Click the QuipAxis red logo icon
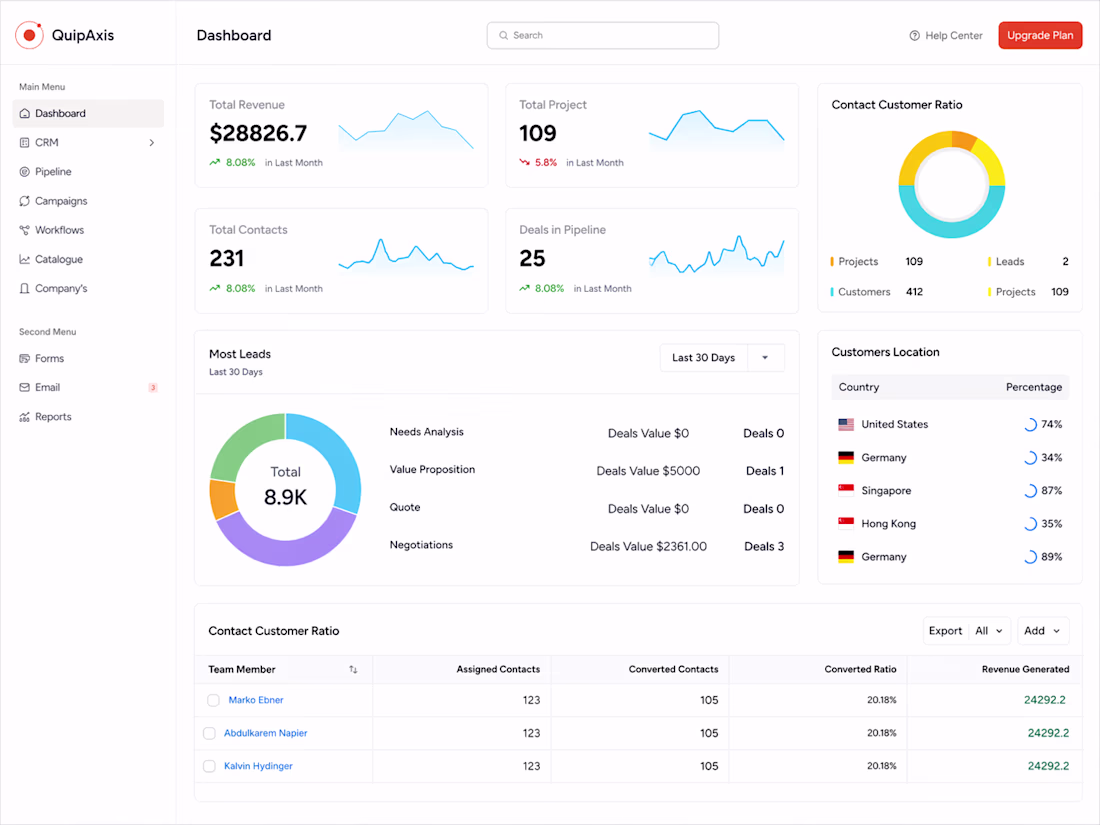 [x=29, y=35]
